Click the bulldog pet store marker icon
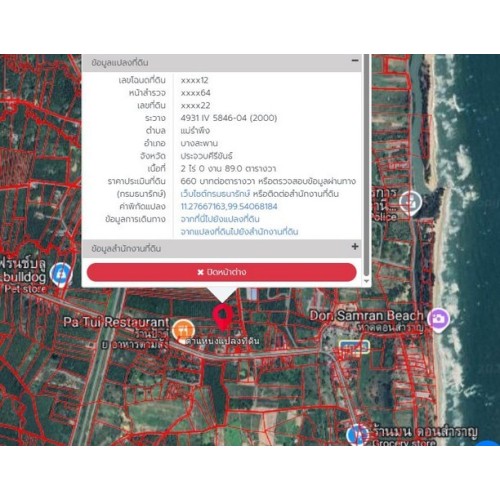The width and height of the screenshot is (500, 500). 61,274
